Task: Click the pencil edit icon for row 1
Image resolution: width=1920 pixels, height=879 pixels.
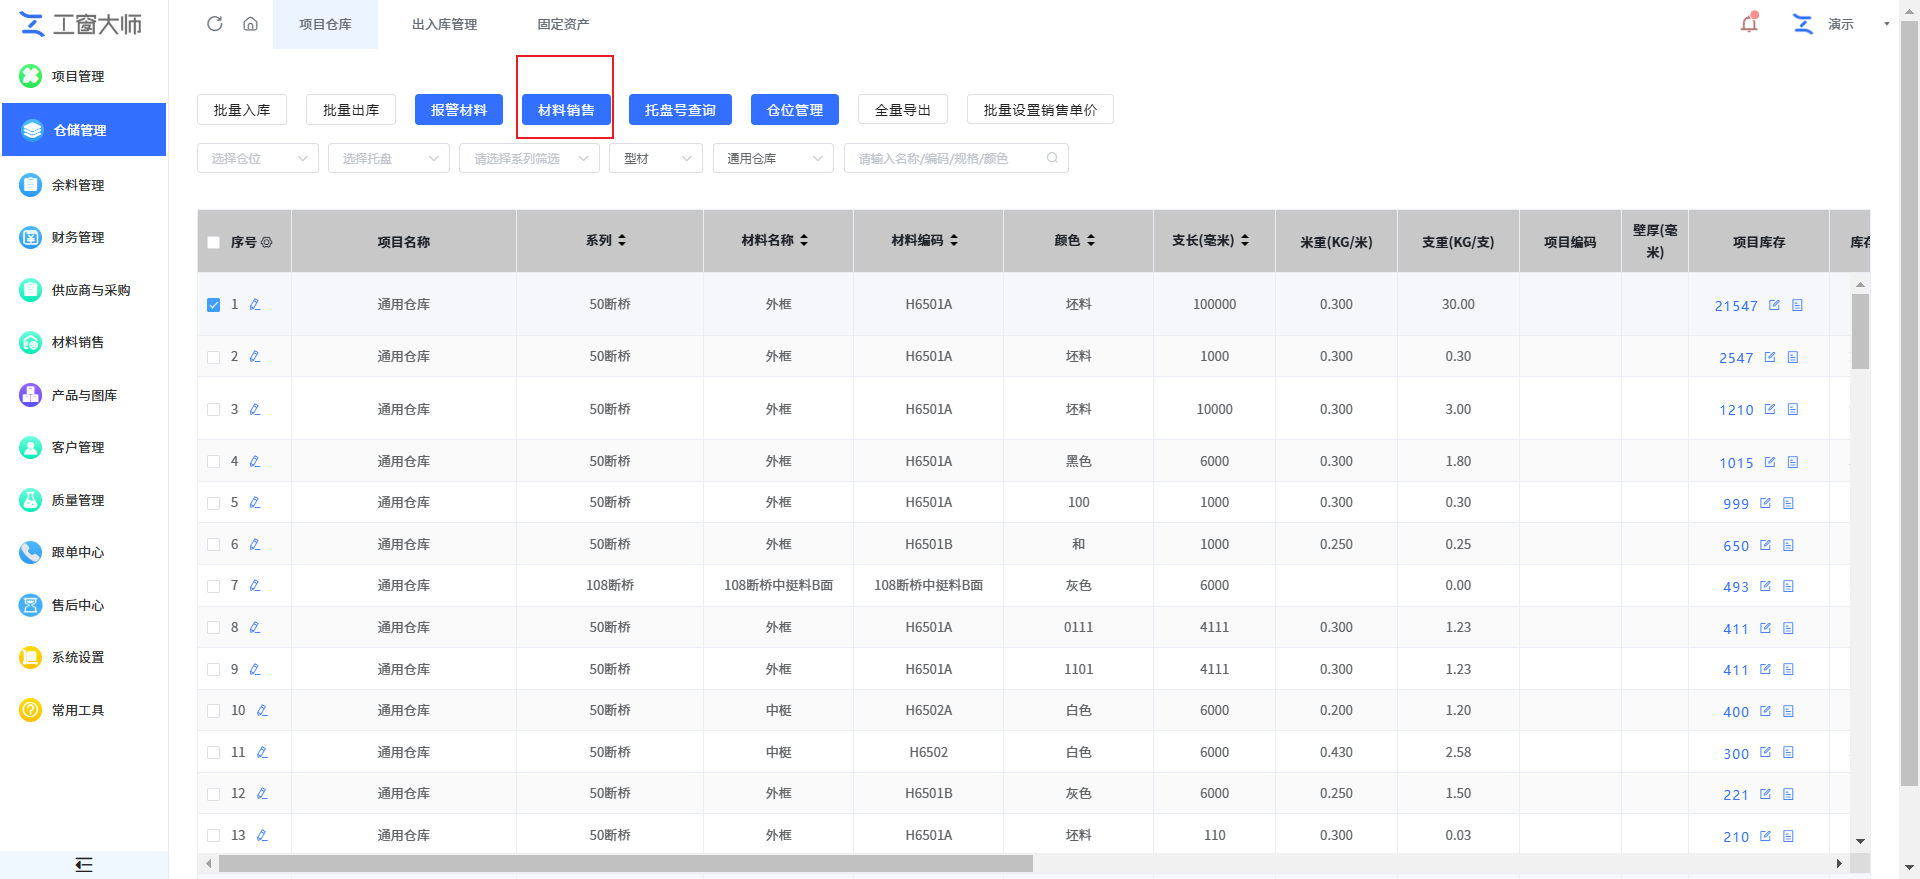Action: (255, 304)
